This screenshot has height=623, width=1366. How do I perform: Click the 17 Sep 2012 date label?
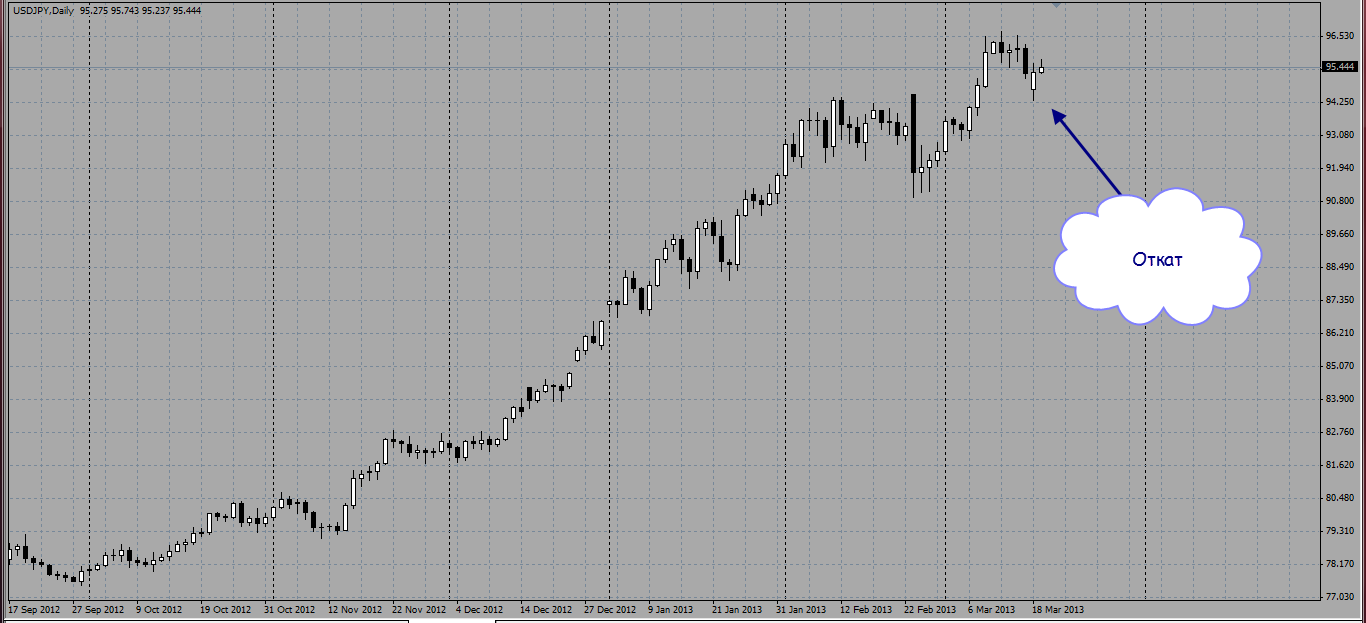coord(35,609)
